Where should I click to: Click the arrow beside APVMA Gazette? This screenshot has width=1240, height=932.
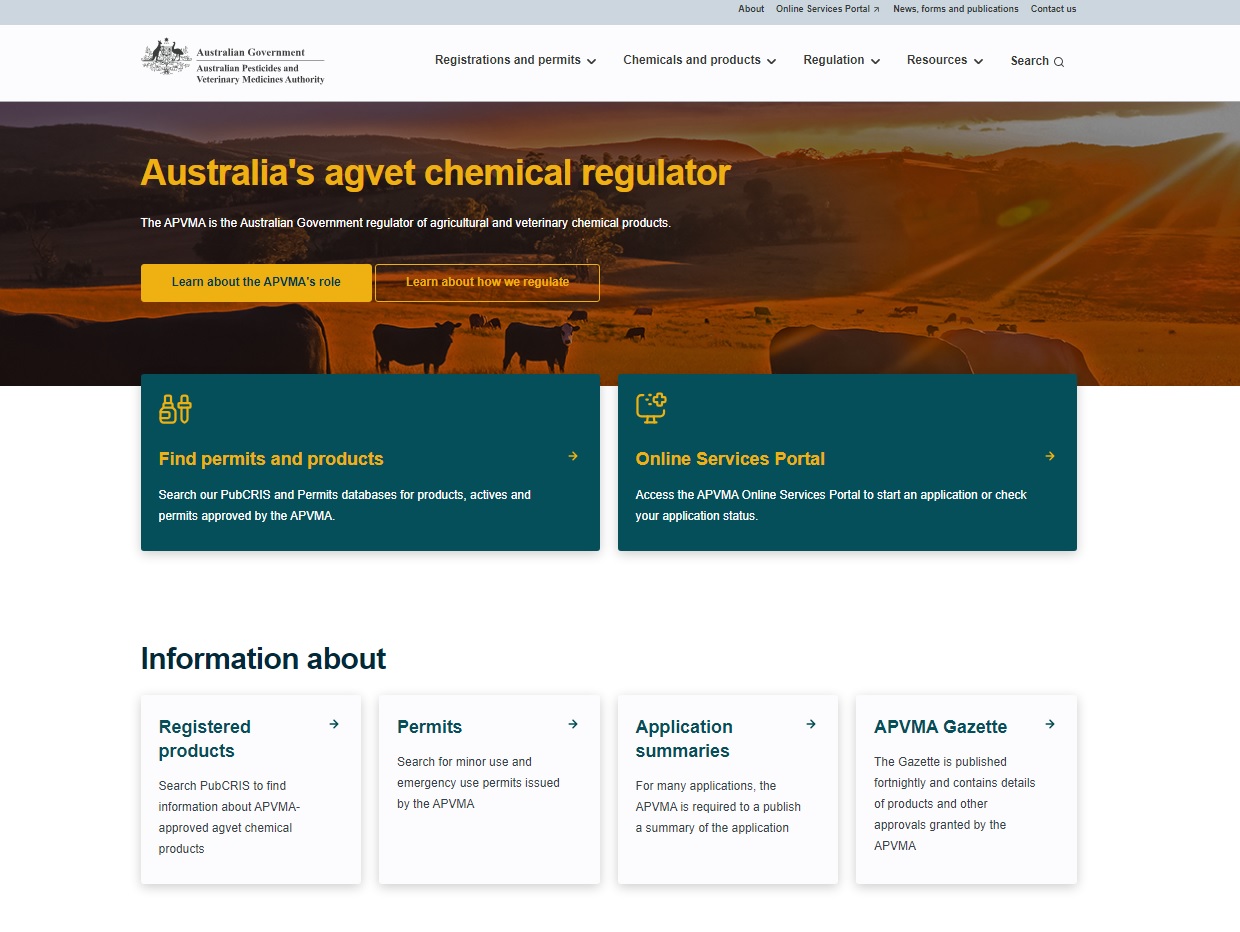point(1050,724)
